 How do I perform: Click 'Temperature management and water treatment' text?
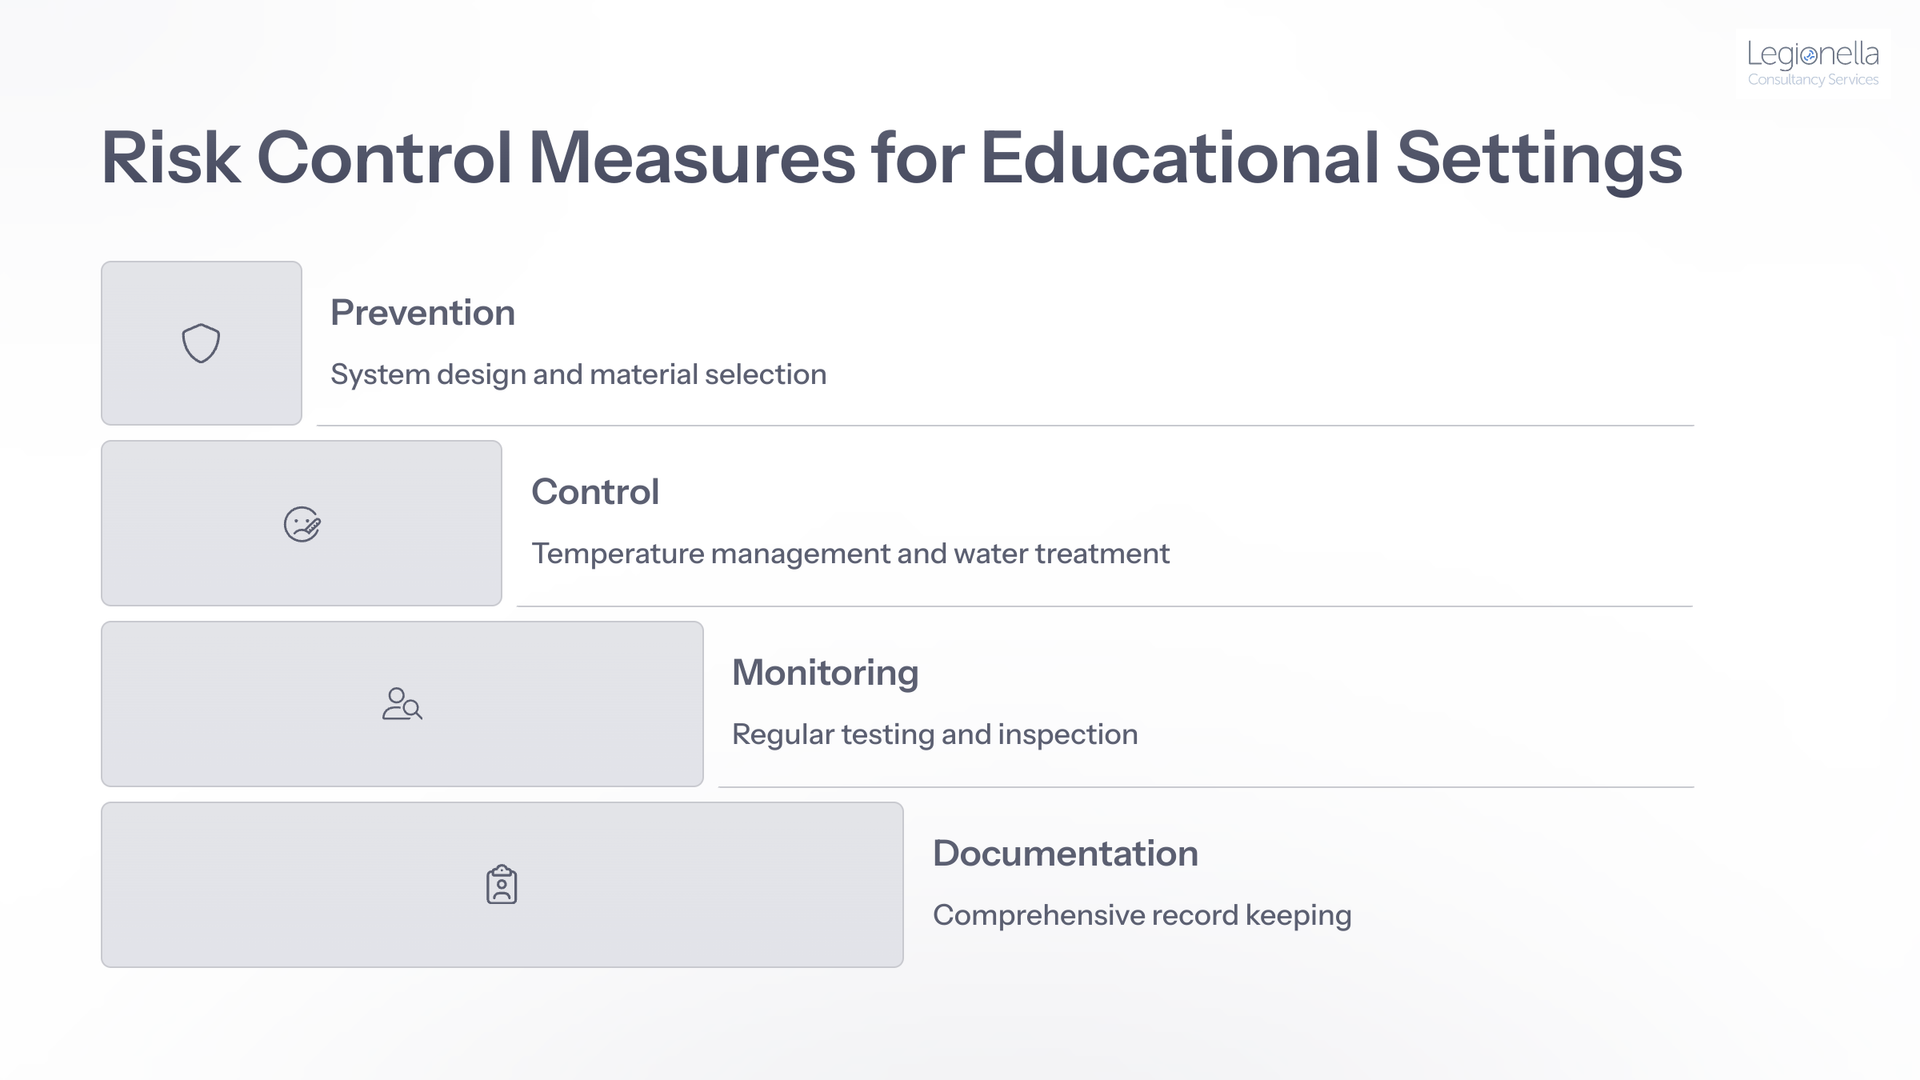tap(850, 553)
